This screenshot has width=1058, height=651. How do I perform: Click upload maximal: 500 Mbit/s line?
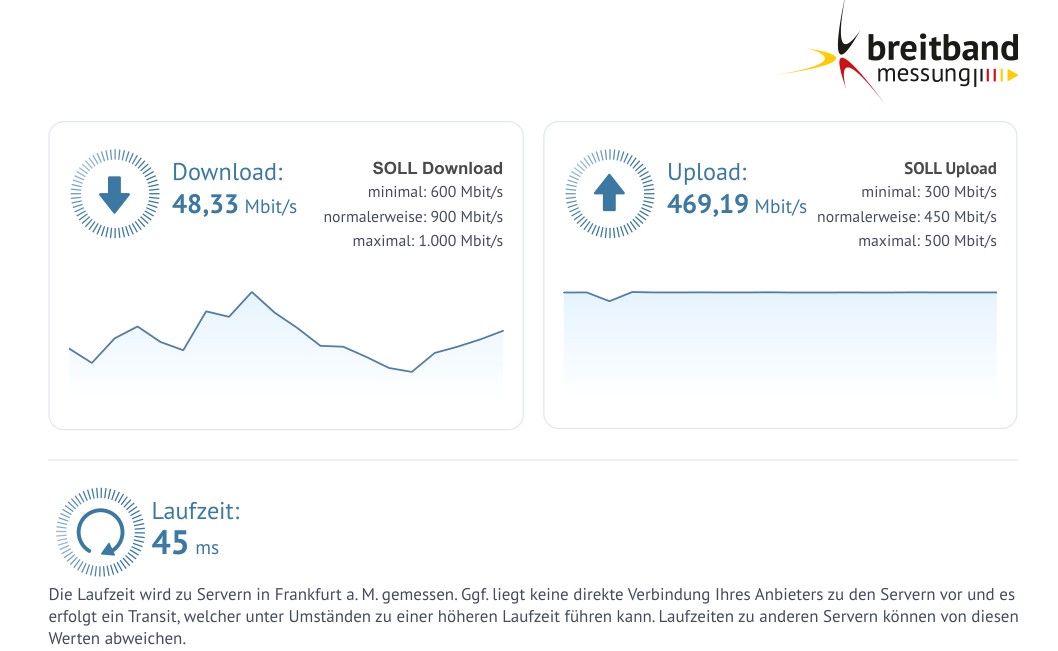(927, 241)
